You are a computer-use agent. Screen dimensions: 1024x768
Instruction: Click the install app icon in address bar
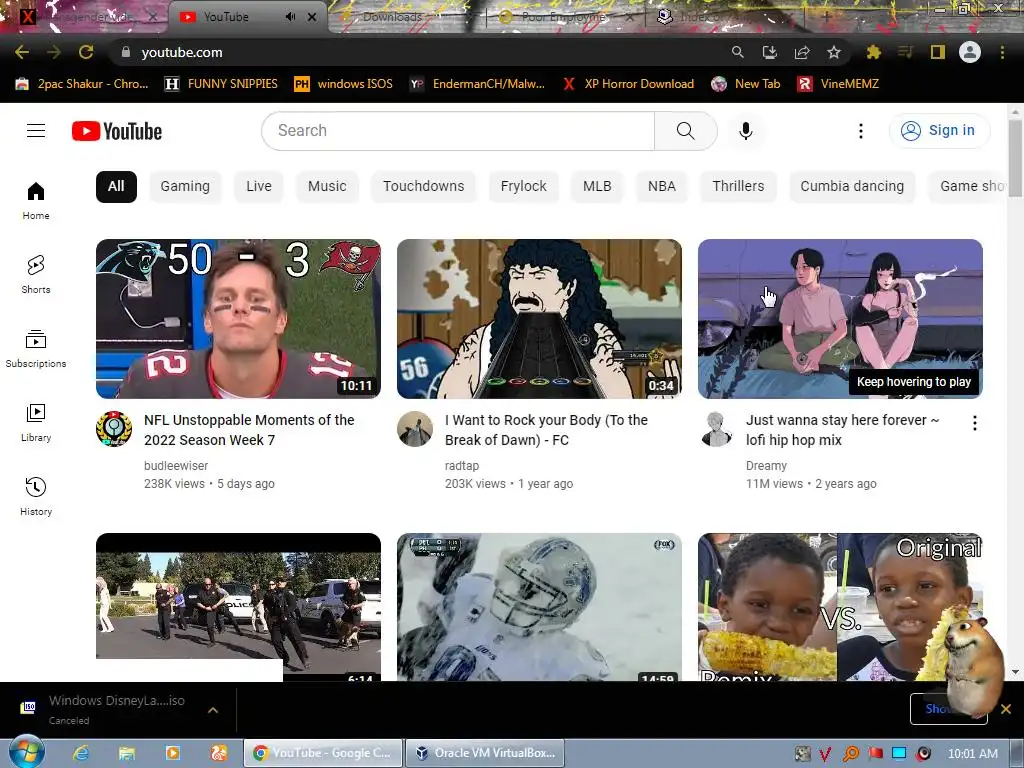769,52
